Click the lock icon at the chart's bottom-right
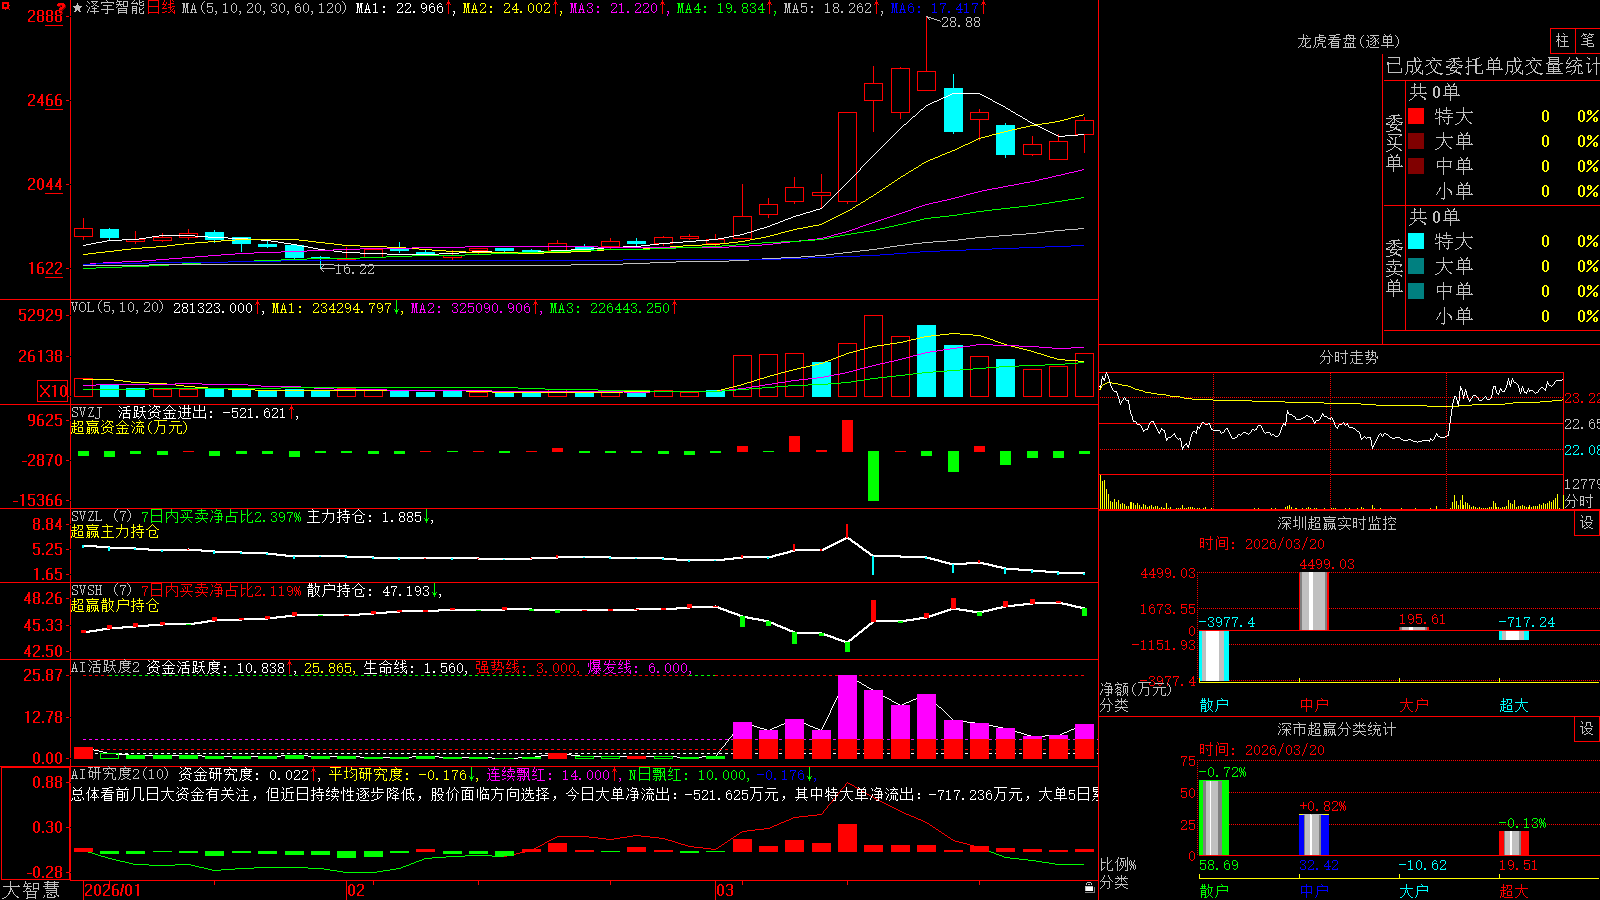This screenshot has width=1600, height=900. (x=1090, y=888)
